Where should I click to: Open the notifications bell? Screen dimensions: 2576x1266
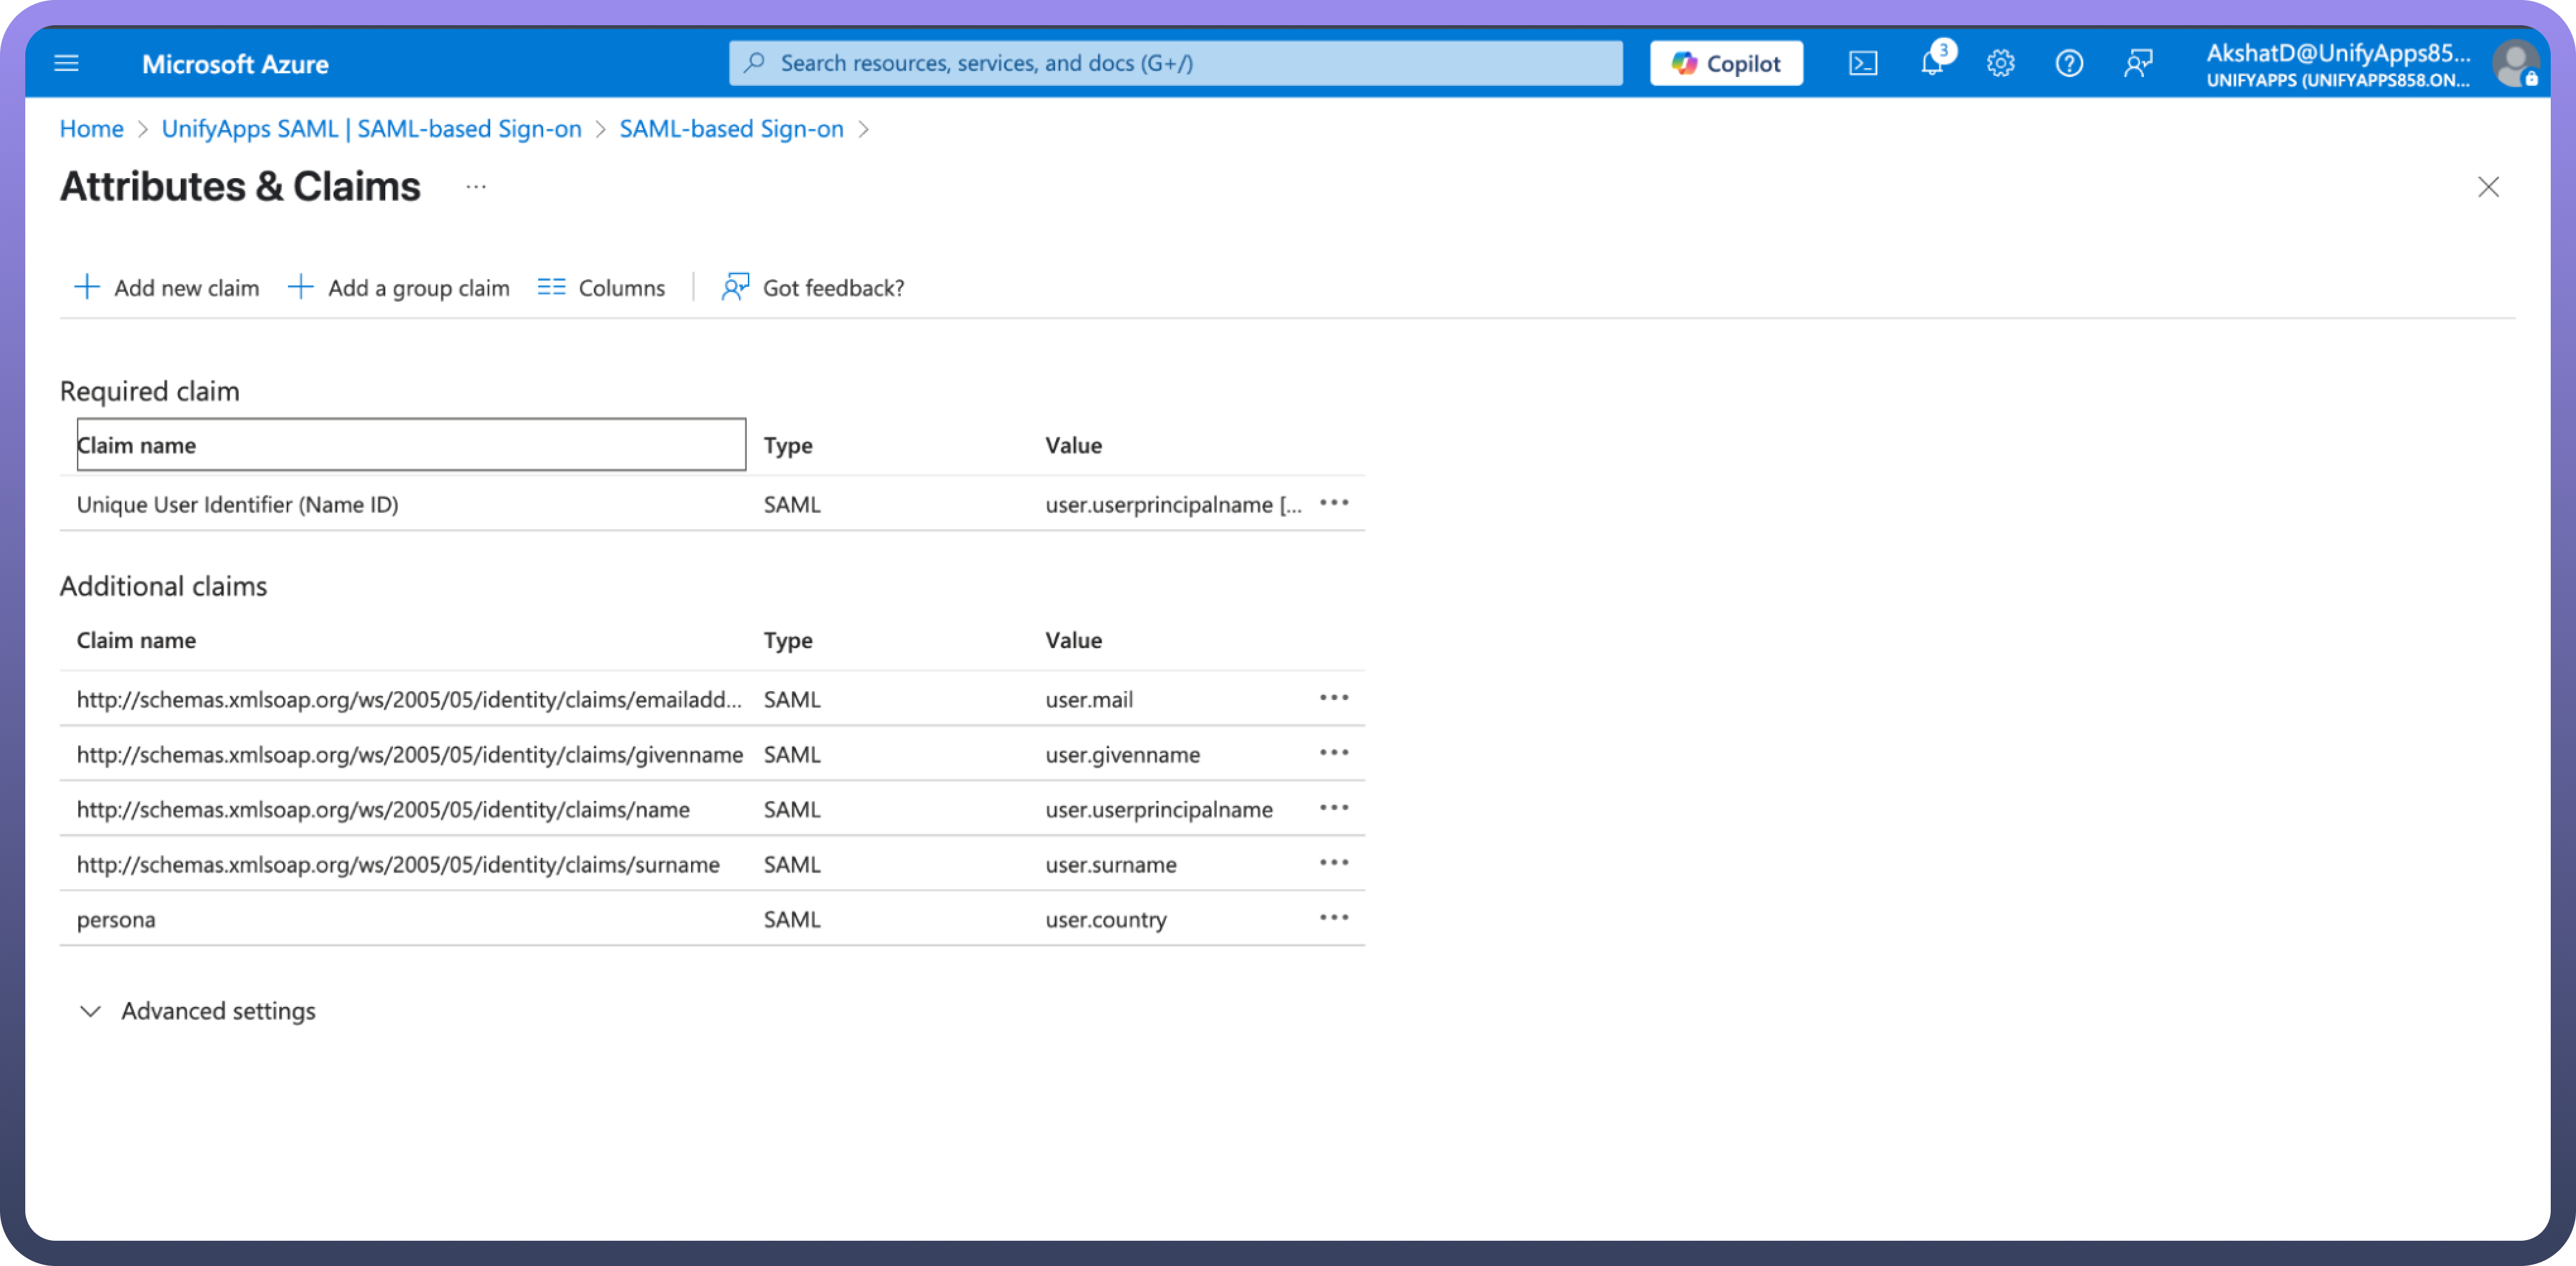(1932, 64)
